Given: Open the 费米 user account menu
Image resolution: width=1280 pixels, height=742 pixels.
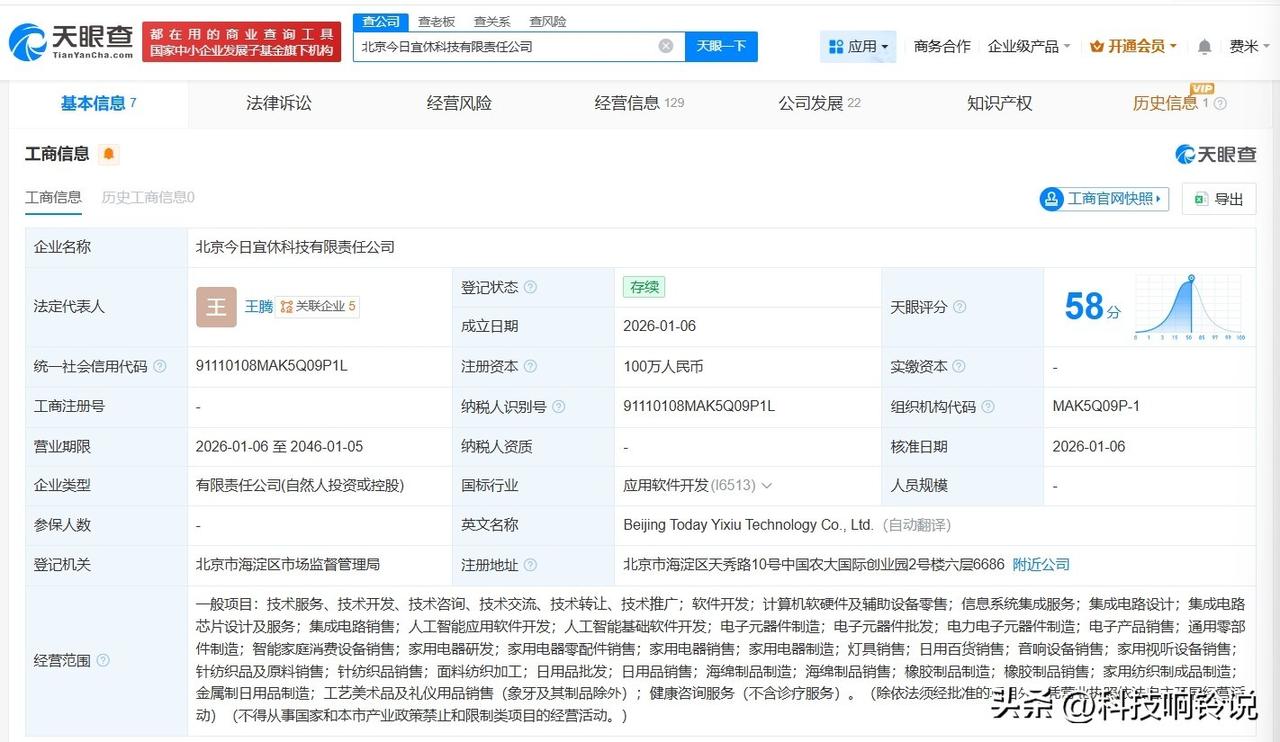Looking at the screenshot, I should tap(1250, 46).
